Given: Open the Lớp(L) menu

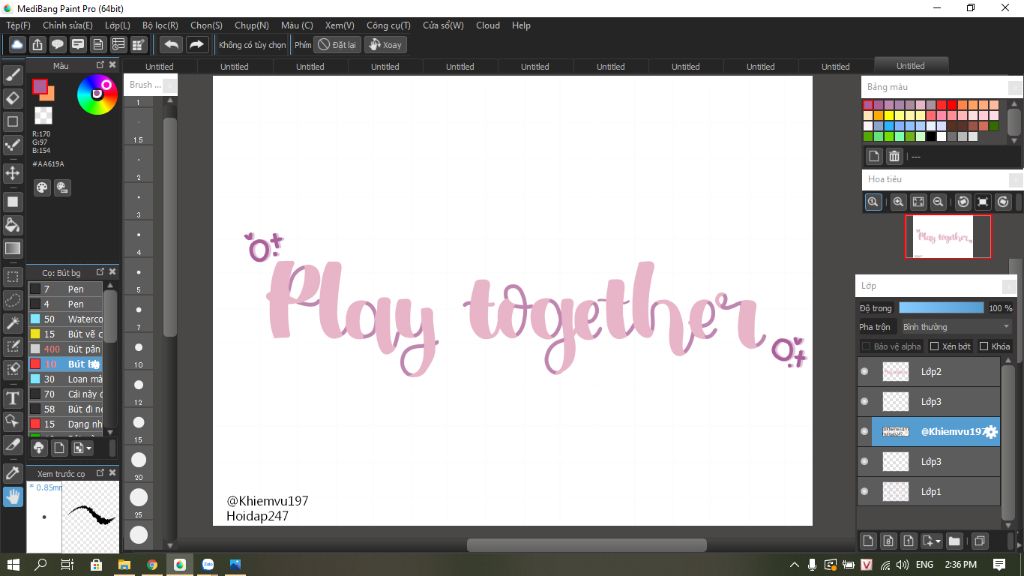Looking at the screenshot, I should (118, 25).
